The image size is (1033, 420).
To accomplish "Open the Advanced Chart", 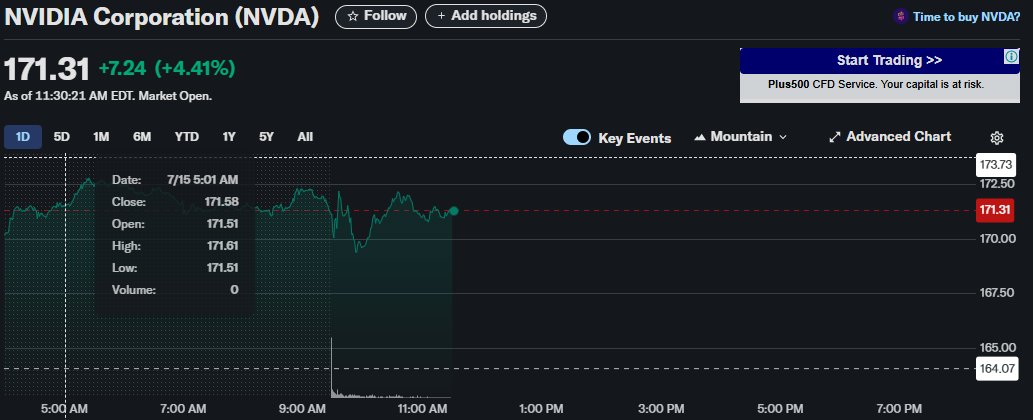I will 889,137.
